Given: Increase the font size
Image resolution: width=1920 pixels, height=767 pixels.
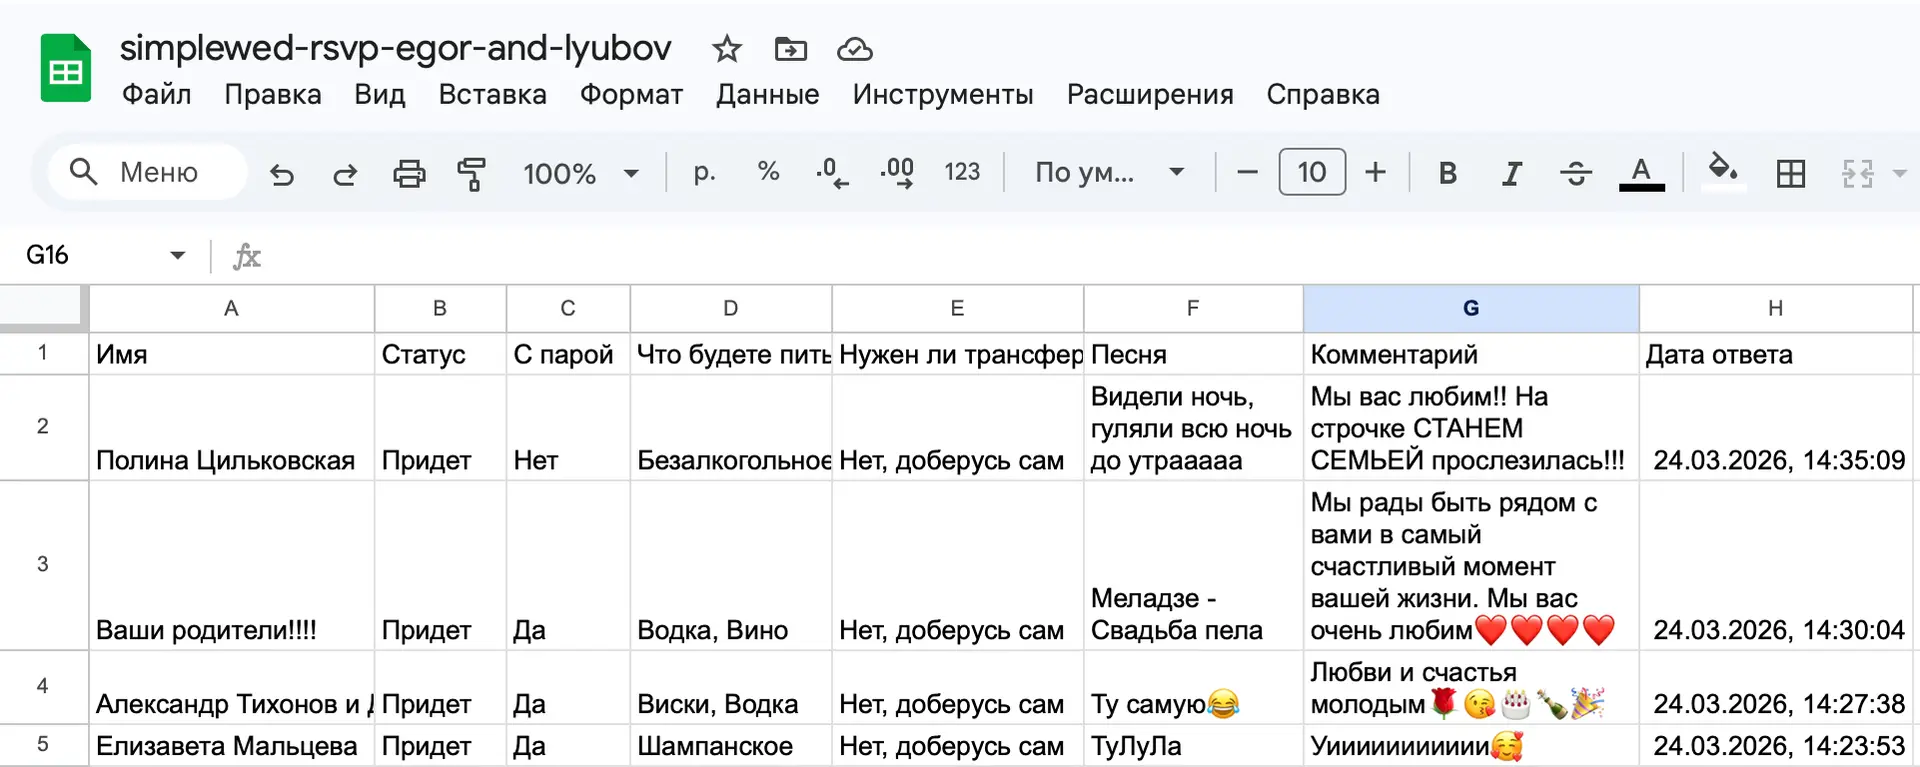Looking at the screenshot, I should pyautogui.click(x=1376, y=173).
